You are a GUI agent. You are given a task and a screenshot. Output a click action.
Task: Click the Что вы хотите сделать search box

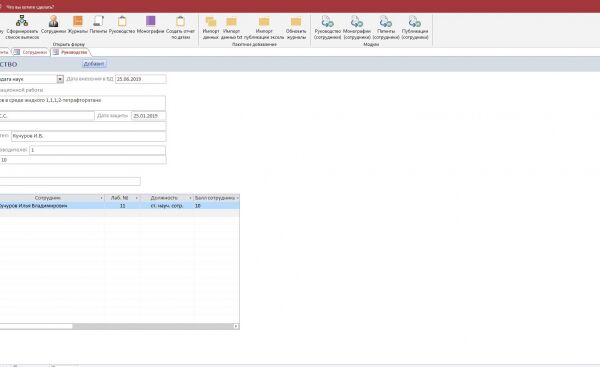click(30, 7)
